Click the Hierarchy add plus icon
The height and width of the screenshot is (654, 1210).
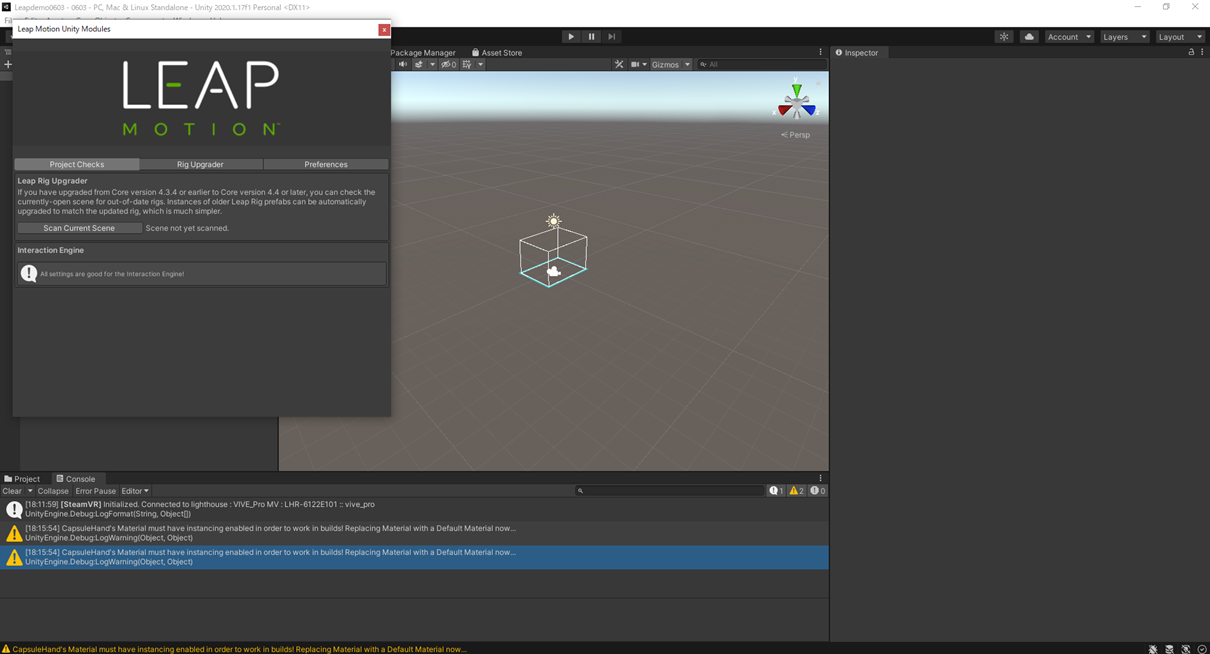8,64
